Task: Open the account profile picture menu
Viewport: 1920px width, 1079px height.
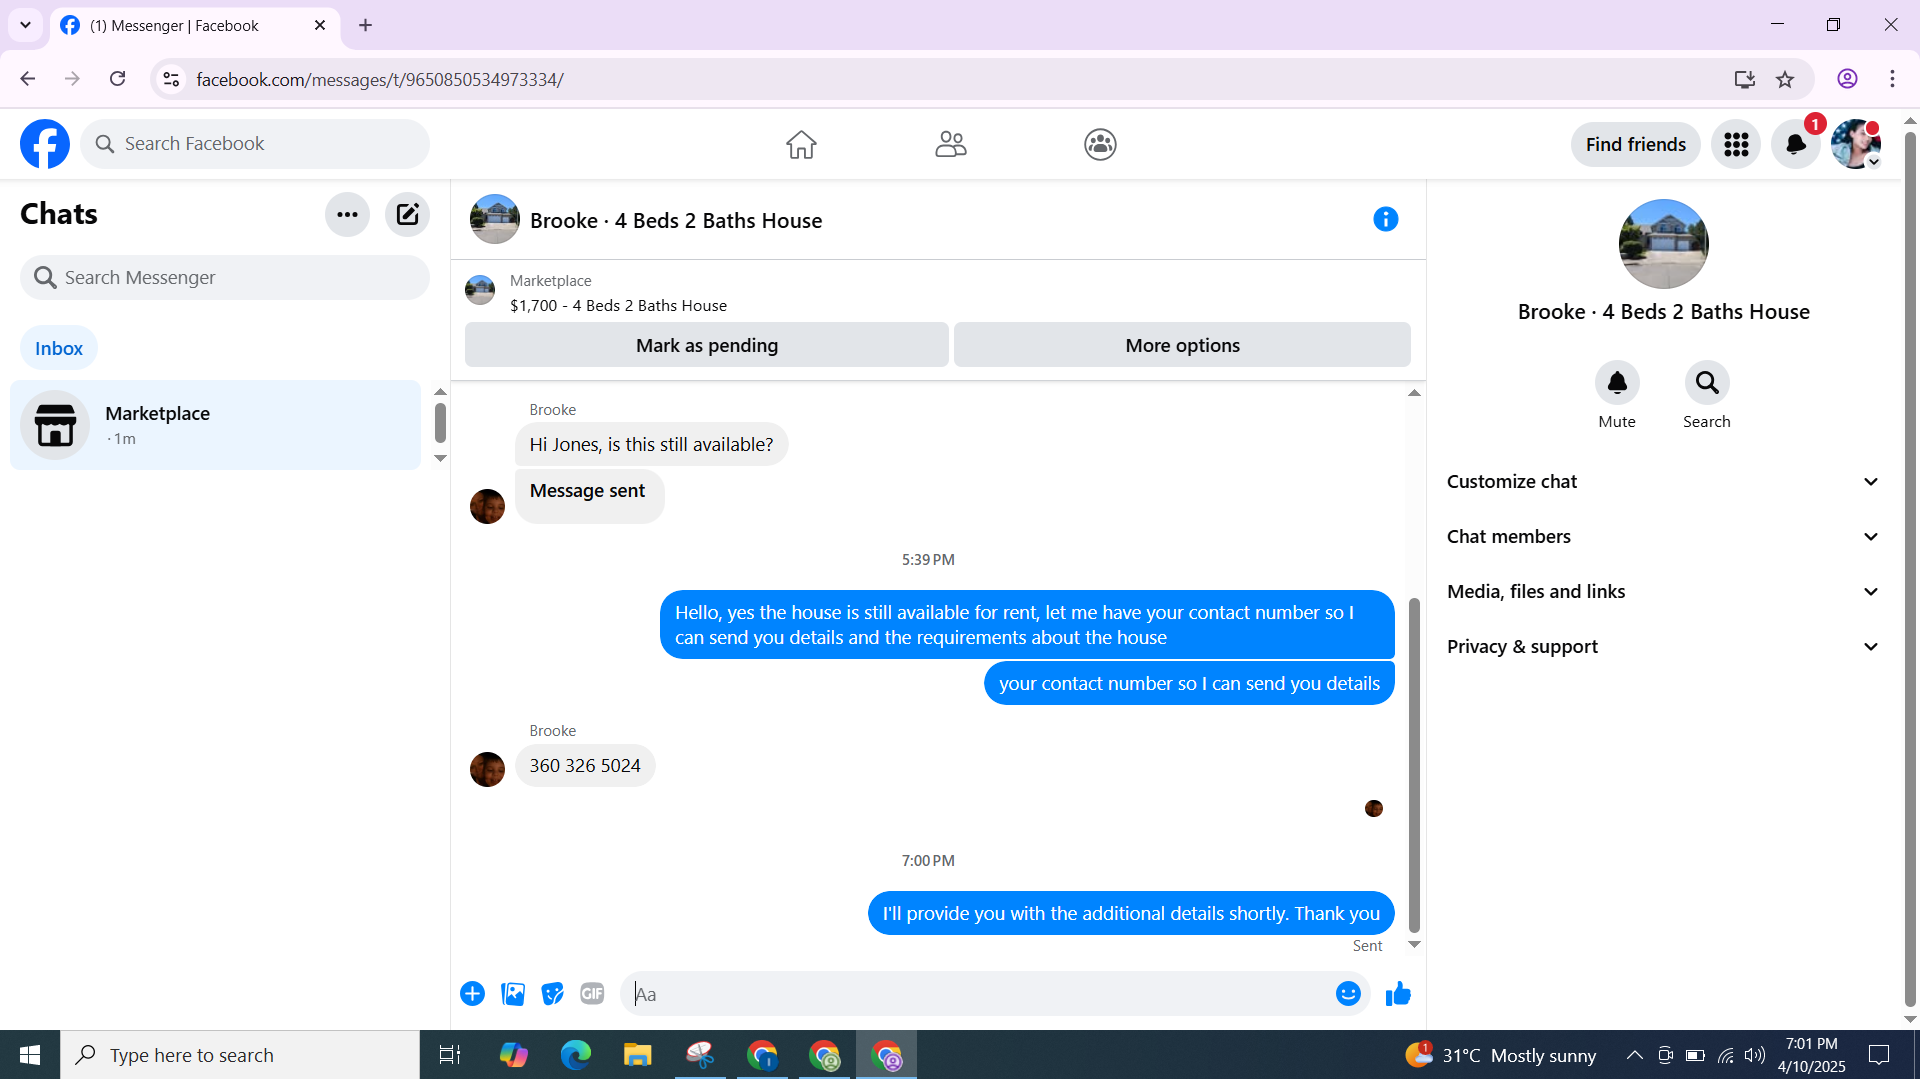Action: click(1856, 145)
